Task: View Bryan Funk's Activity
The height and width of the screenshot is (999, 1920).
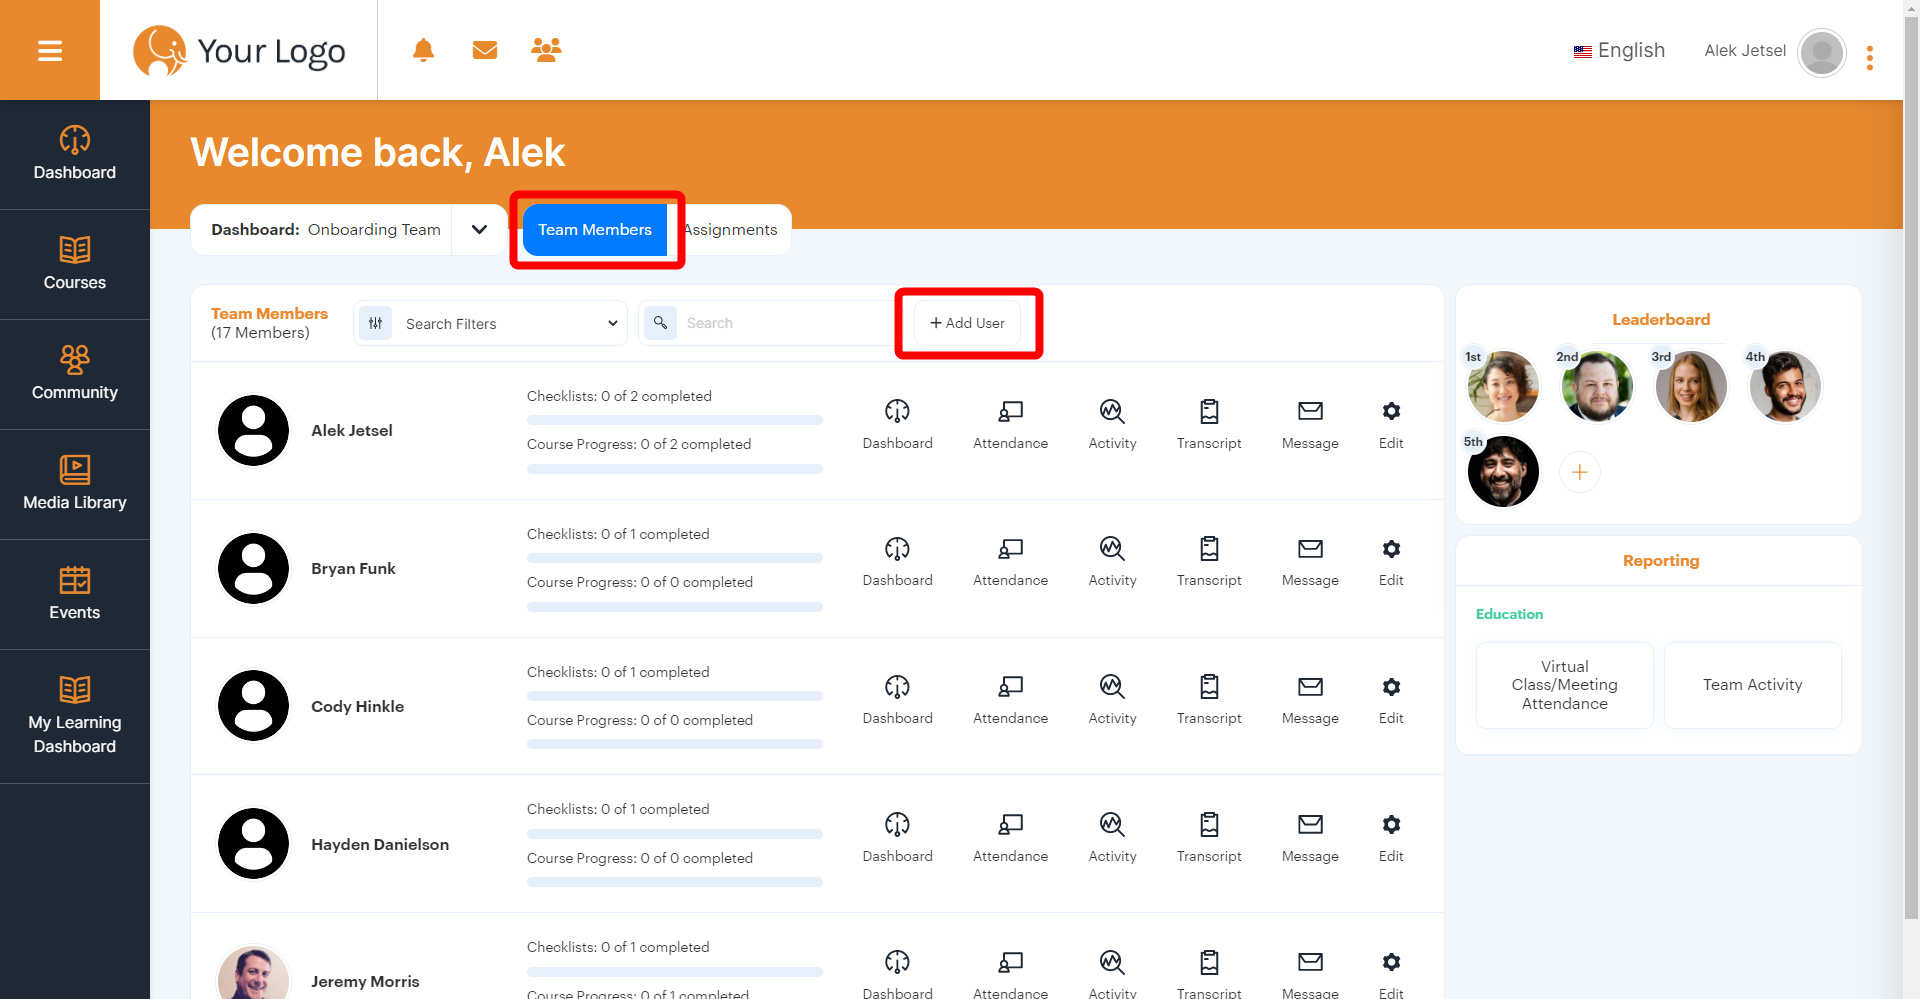Action: [1112, 562]
